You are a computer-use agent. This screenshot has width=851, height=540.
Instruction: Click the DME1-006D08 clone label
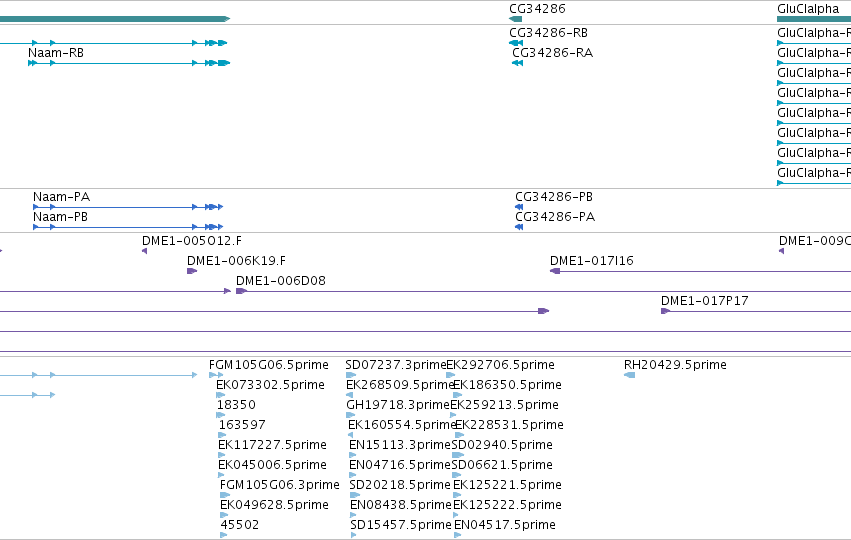281,281
